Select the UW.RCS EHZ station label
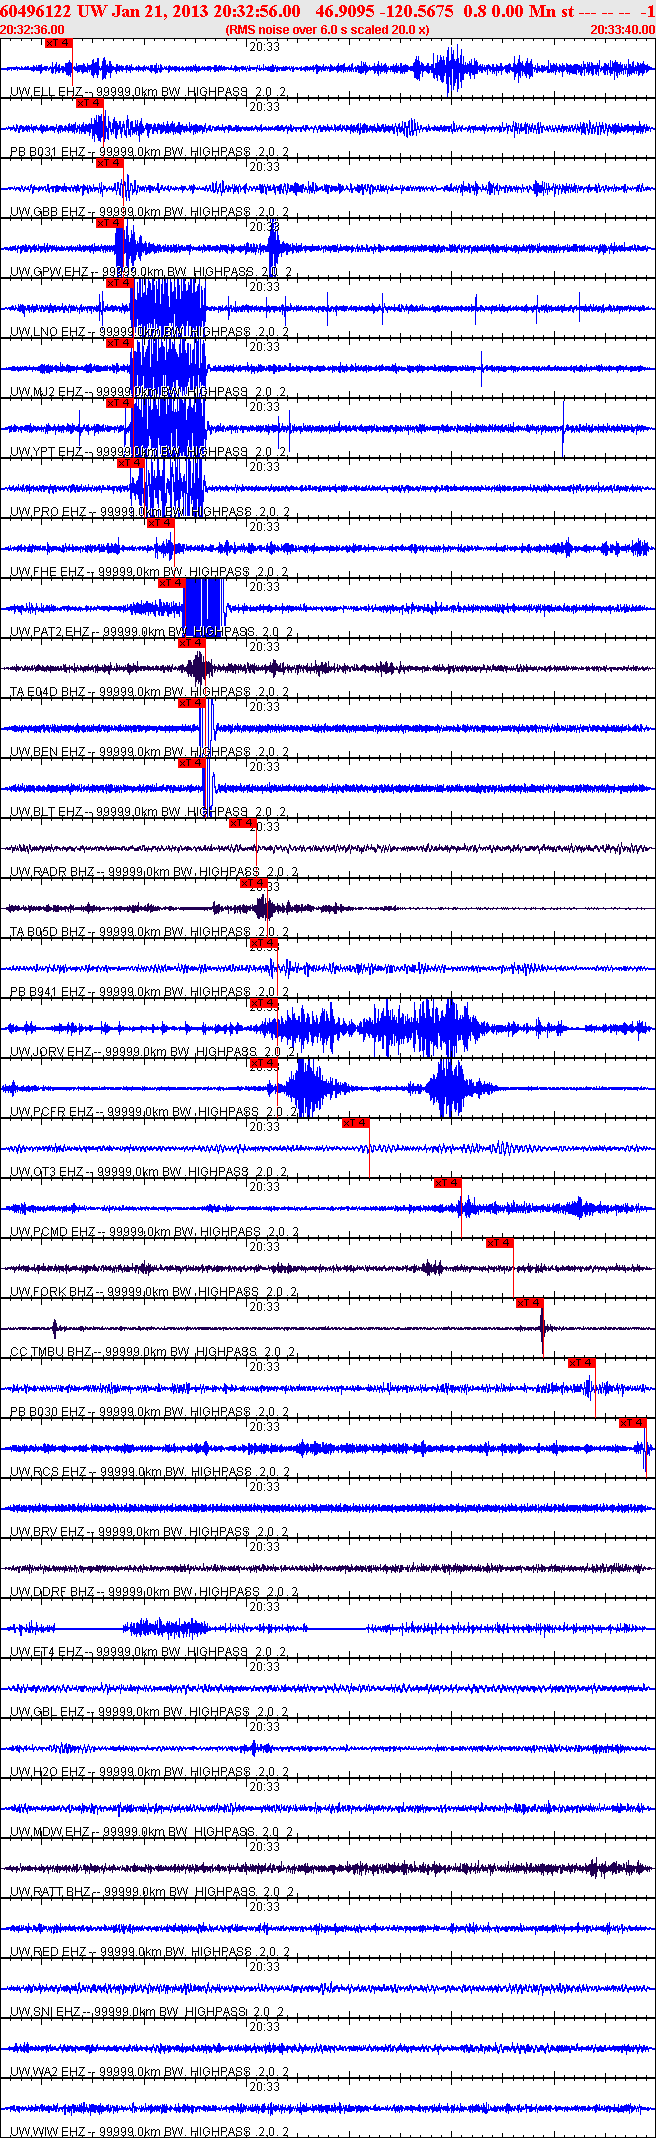The height and width of the screenshot is (2138, 656). click(x=48, y=1472)
